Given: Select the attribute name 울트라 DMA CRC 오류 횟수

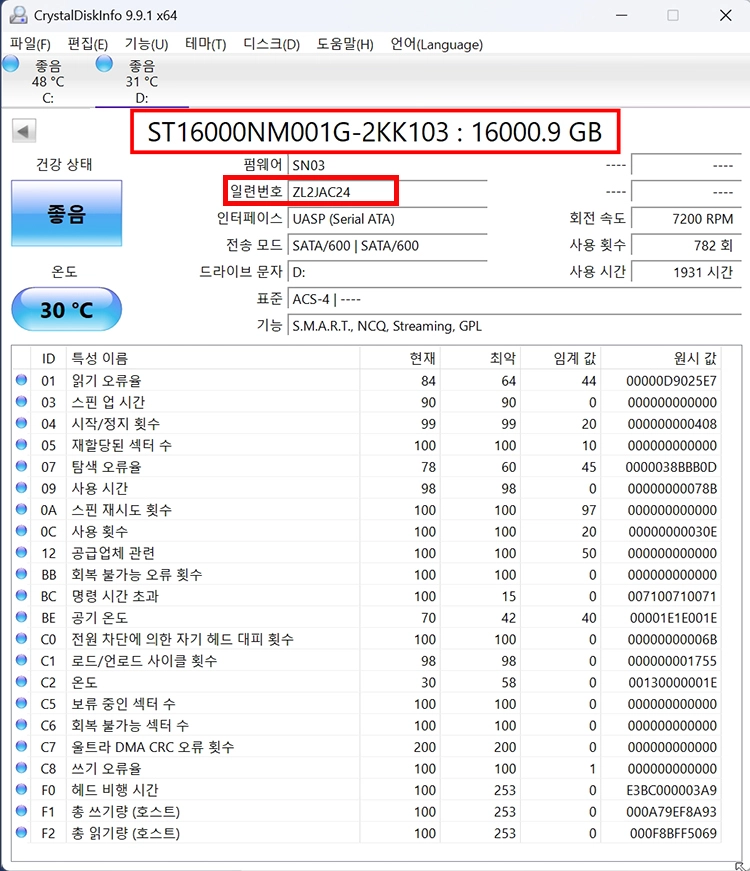Looking at the screenshot, I should [x=153, y=747].
